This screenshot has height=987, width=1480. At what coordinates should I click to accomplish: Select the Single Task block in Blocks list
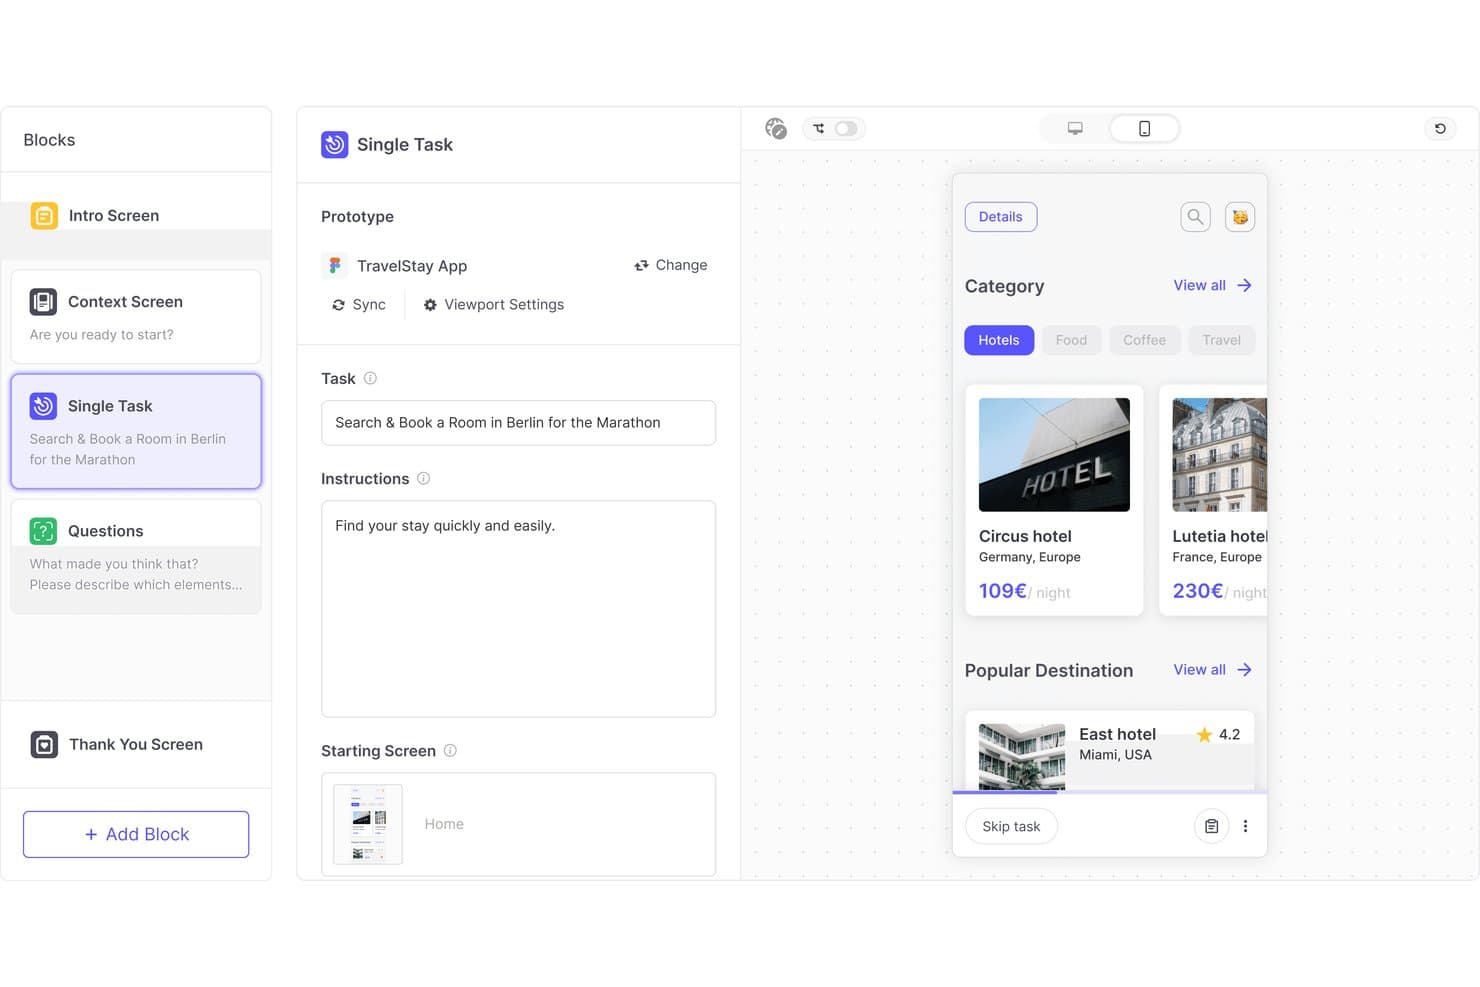pos(136,432)
